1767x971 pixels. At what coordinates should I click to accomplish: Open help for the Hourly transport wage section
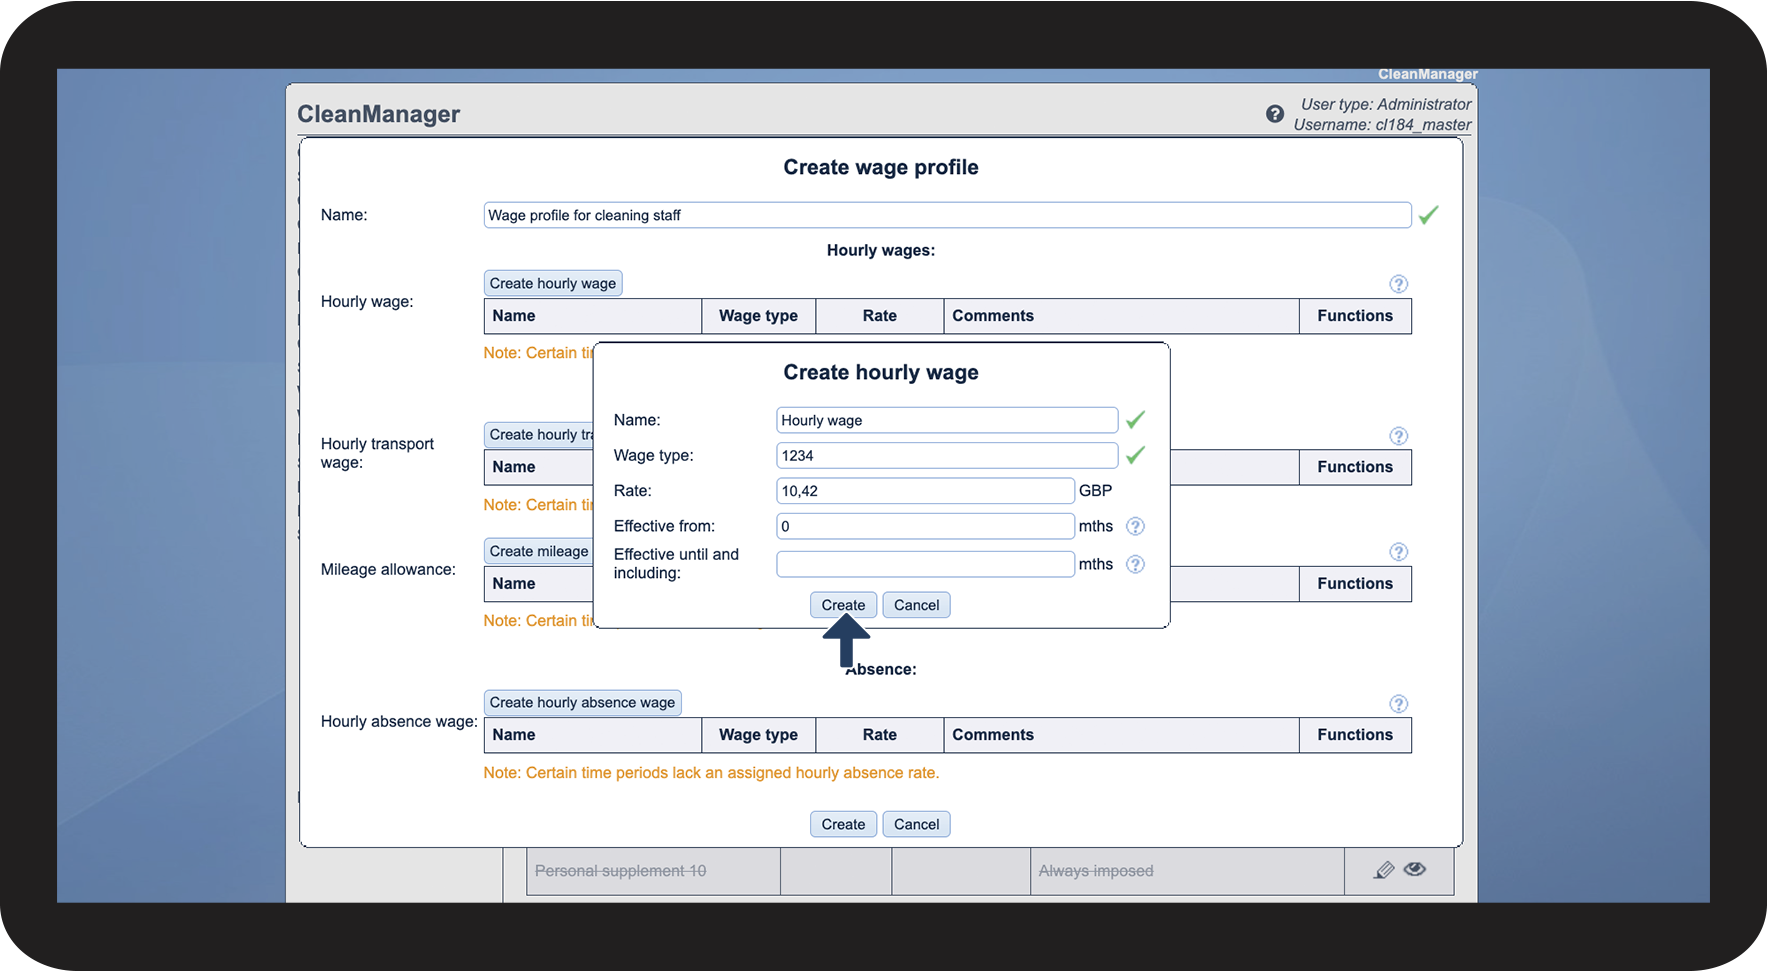click(1398, 436)
